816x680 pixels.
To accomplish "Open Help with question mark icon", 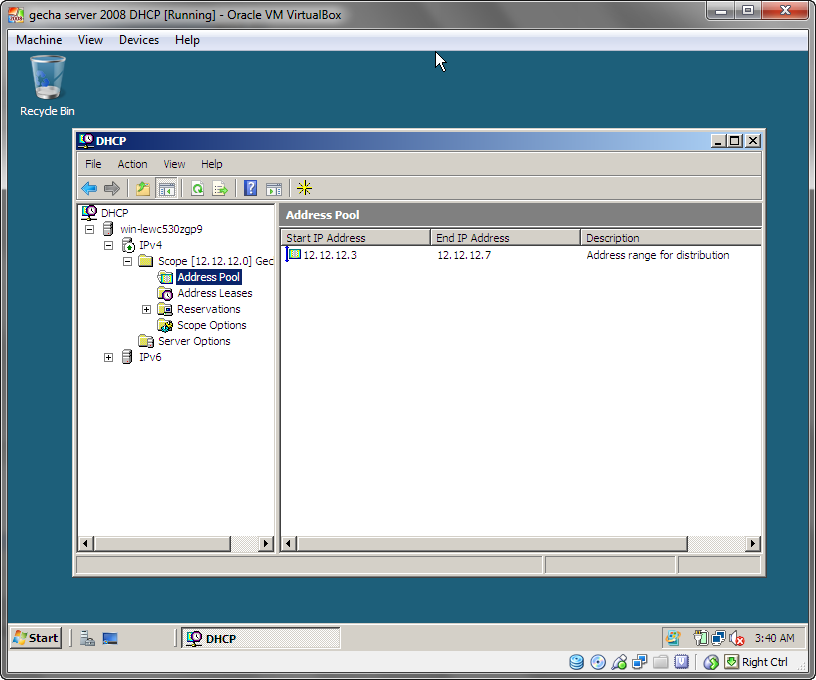I will click(250, 188).
